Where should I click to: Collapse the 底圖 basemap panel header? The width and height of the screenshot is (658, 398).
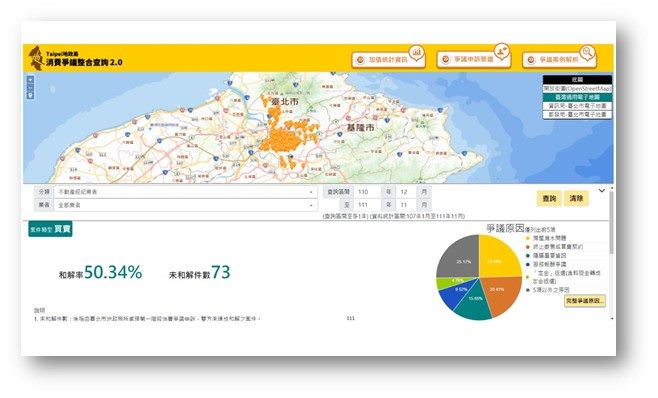click(x=577, y=79)
